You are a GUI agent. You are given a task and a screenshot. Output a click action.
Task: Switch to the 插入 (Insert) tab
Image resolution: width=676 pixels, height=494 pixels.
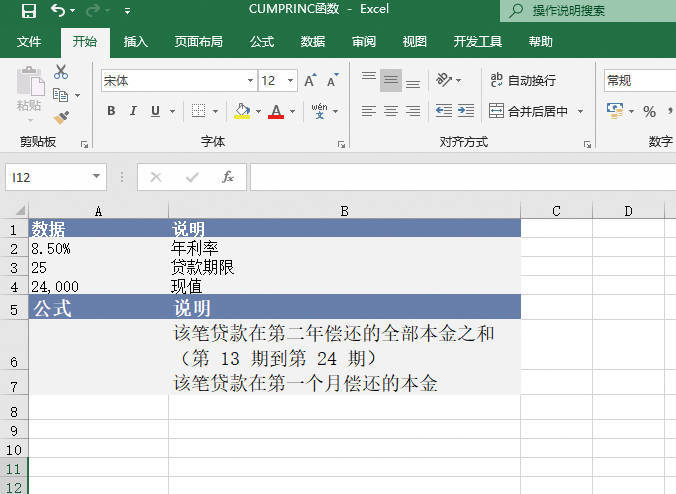coord(136,42)
